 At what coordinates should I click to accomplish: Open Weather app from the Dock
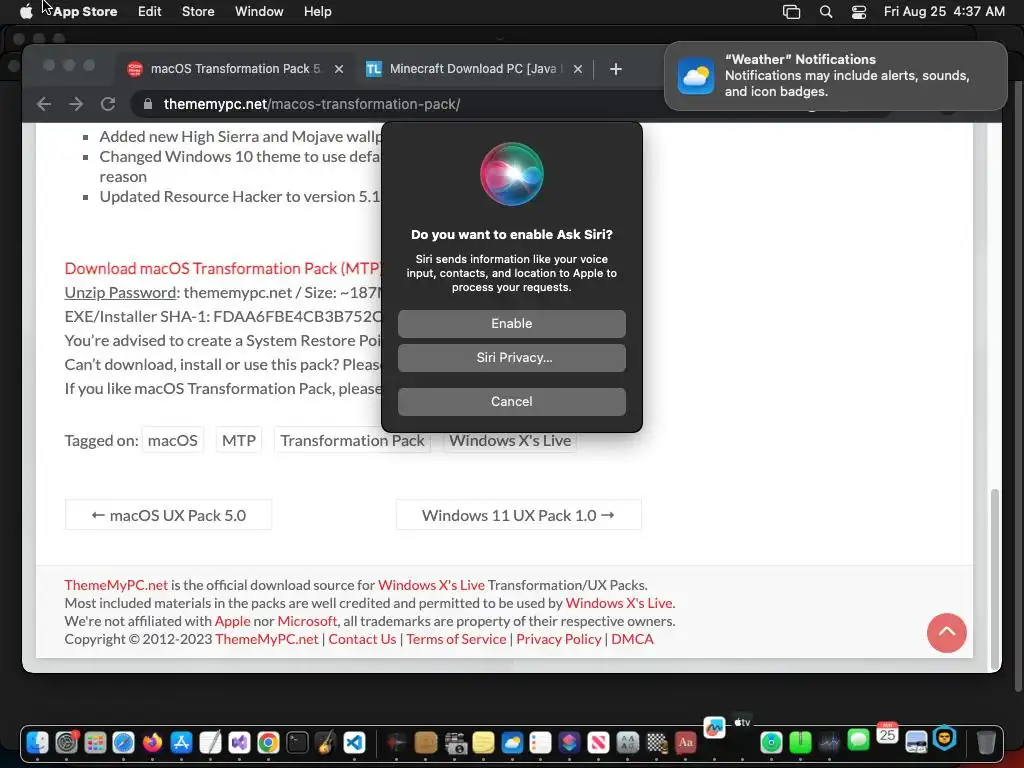click(x=512, y=743)
